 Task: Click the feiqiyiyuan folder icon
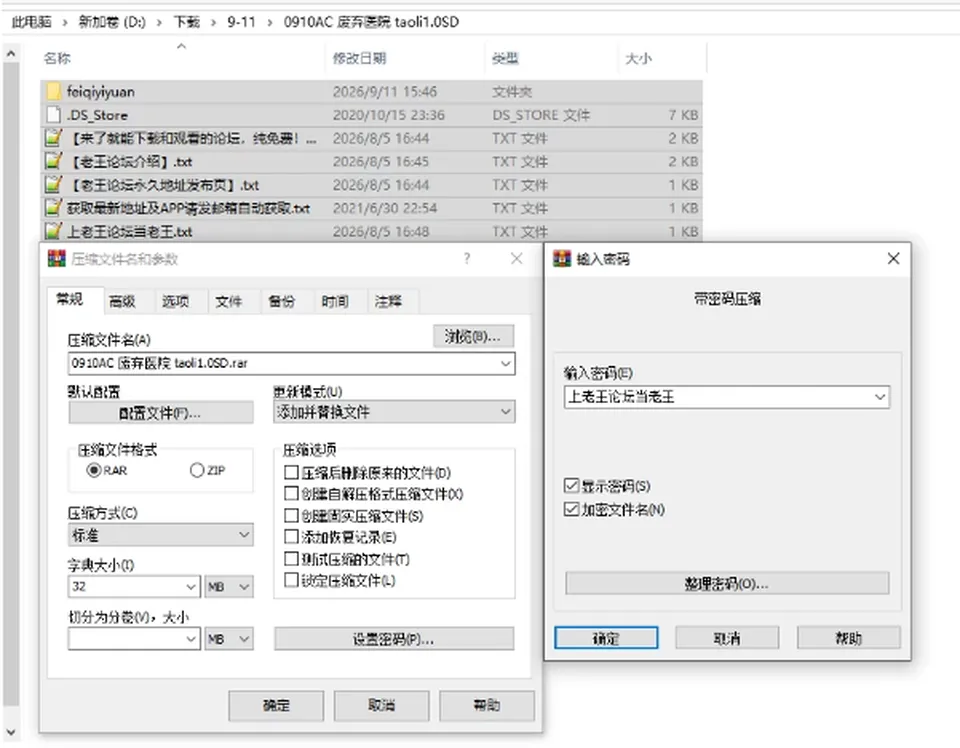click(x=54, y=91)
